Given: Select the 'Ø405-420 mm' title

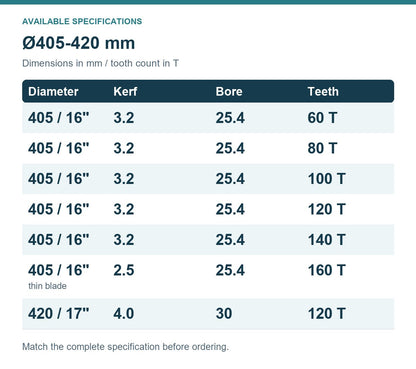Looking at the screenshot, I should 79,43.
